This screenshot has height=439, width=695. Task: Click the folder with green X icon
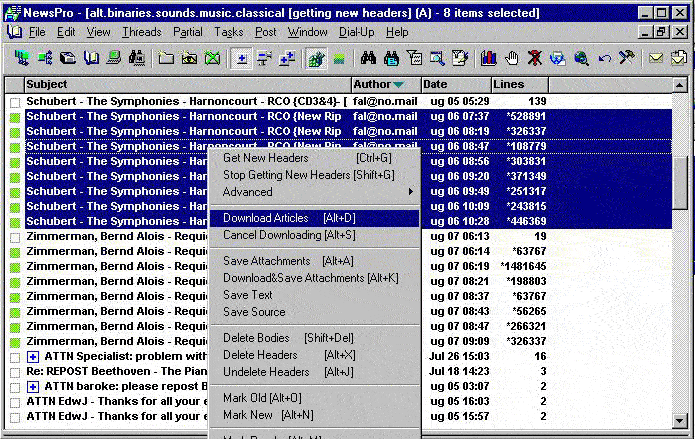212,58
